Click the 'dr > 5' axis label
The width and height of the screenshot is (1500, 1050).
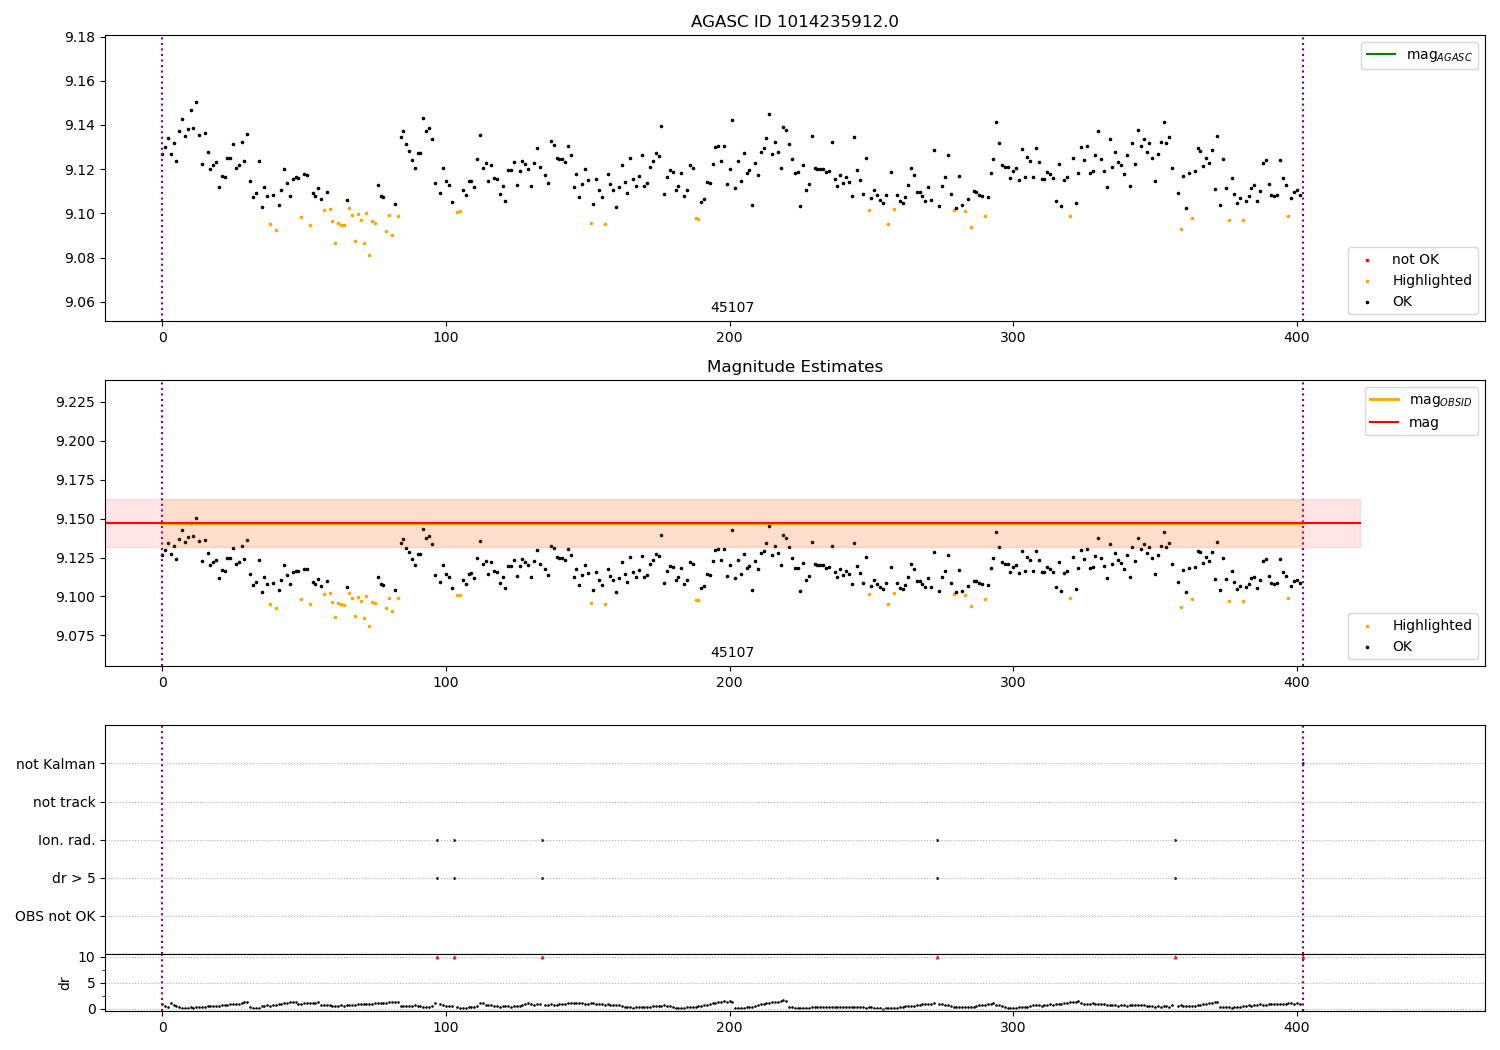click(74, 879)
